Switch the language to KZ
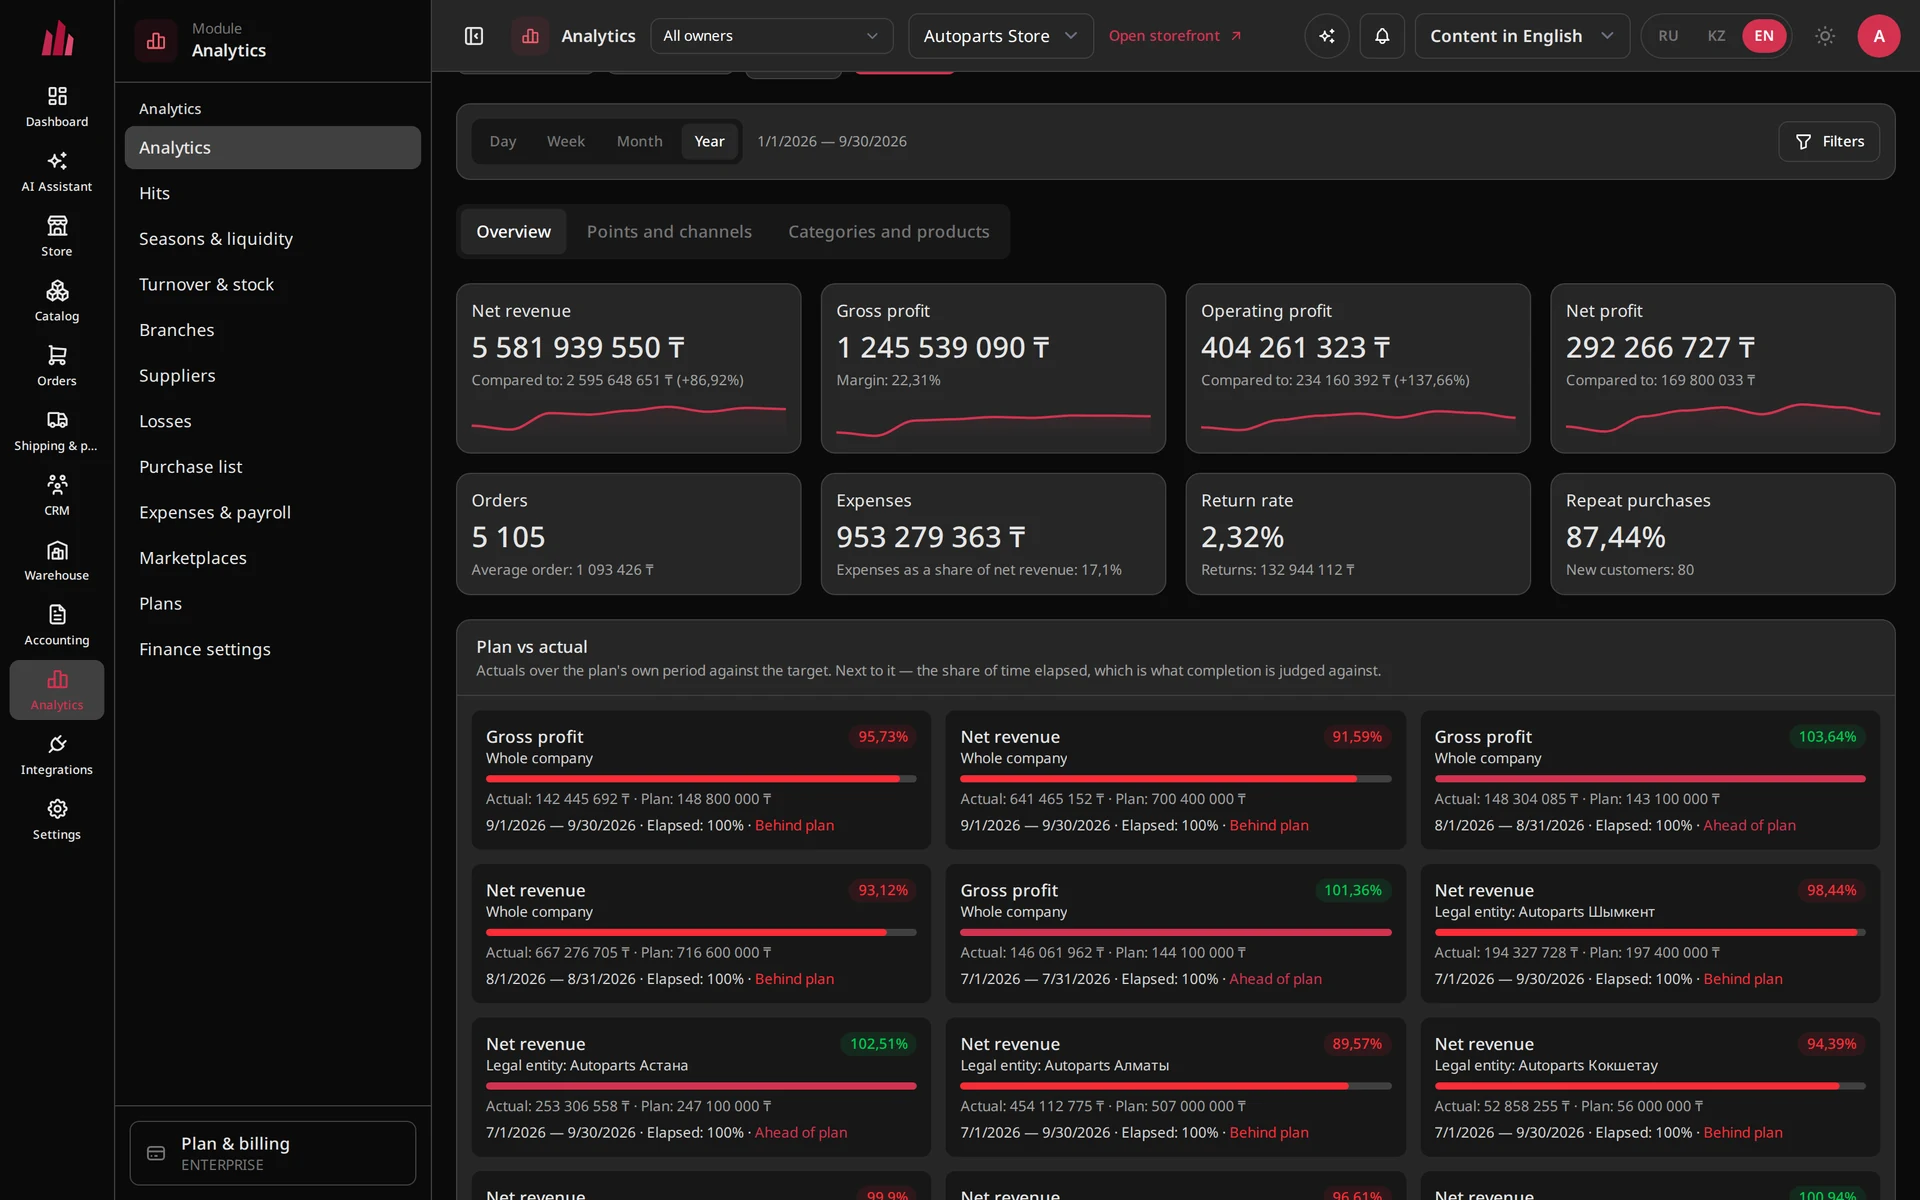 (1716, 36)
